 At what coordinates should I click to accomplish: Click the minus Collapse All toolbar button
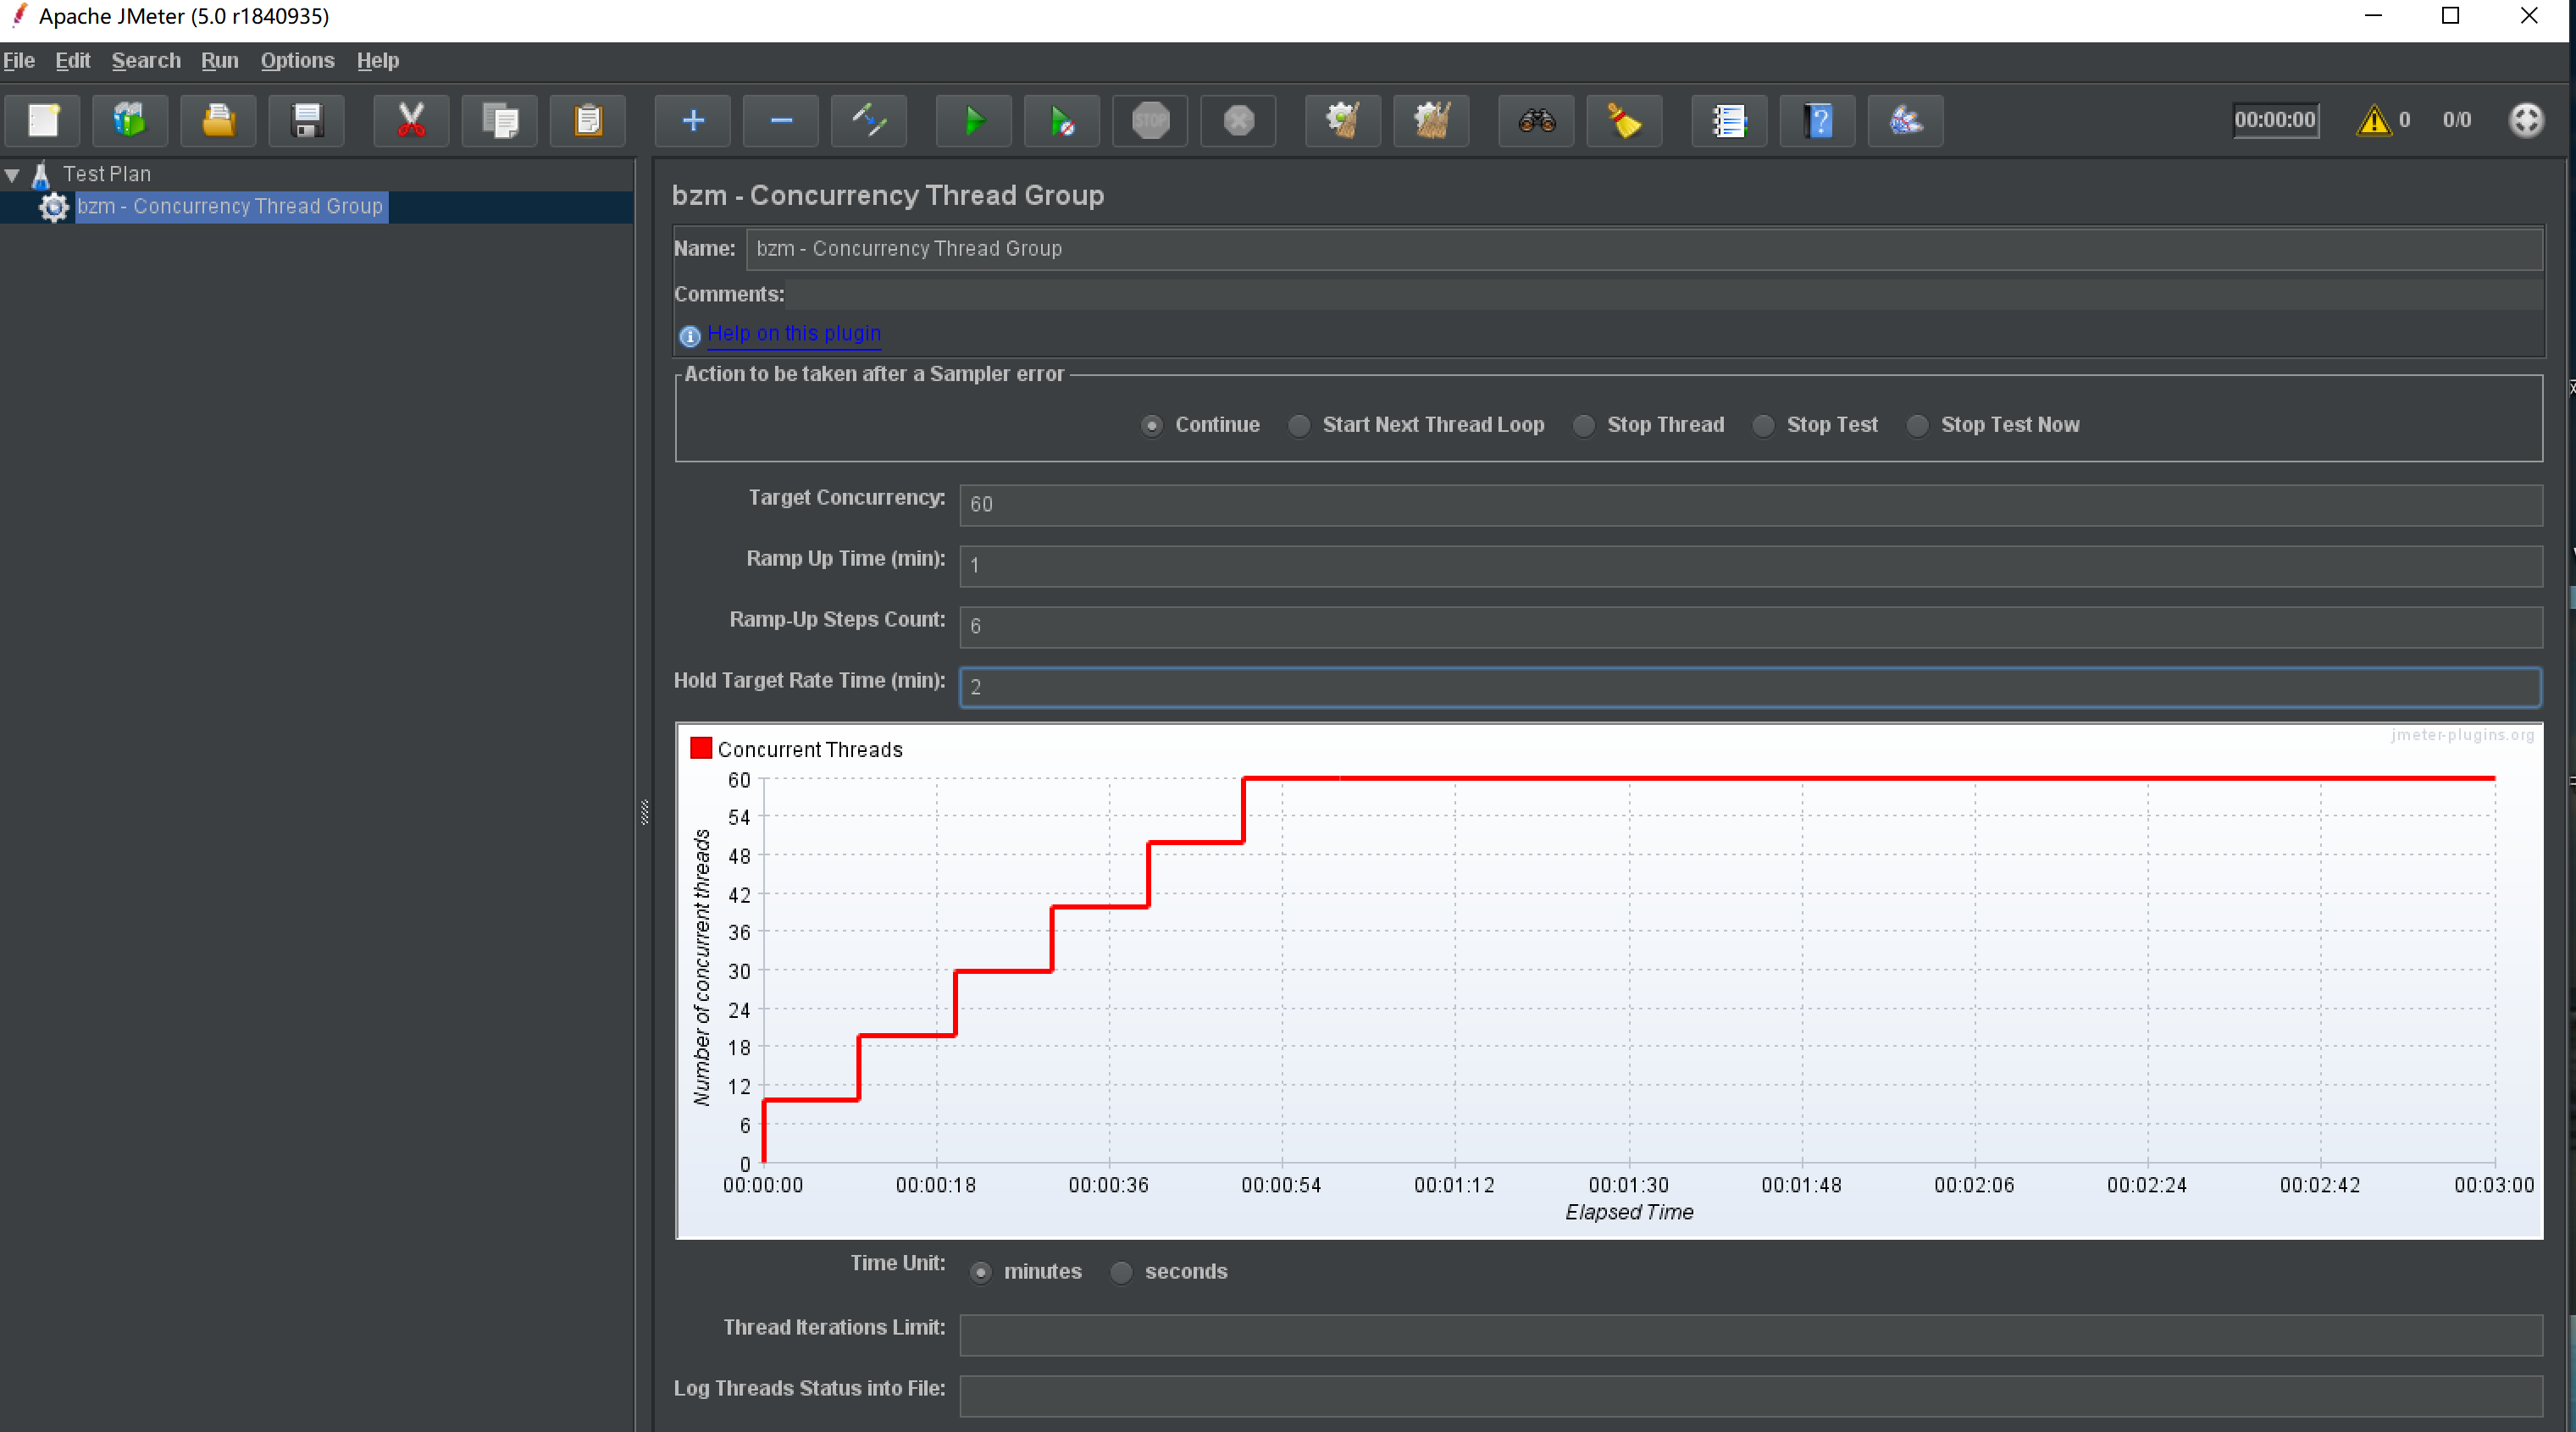tap(781, 121)
